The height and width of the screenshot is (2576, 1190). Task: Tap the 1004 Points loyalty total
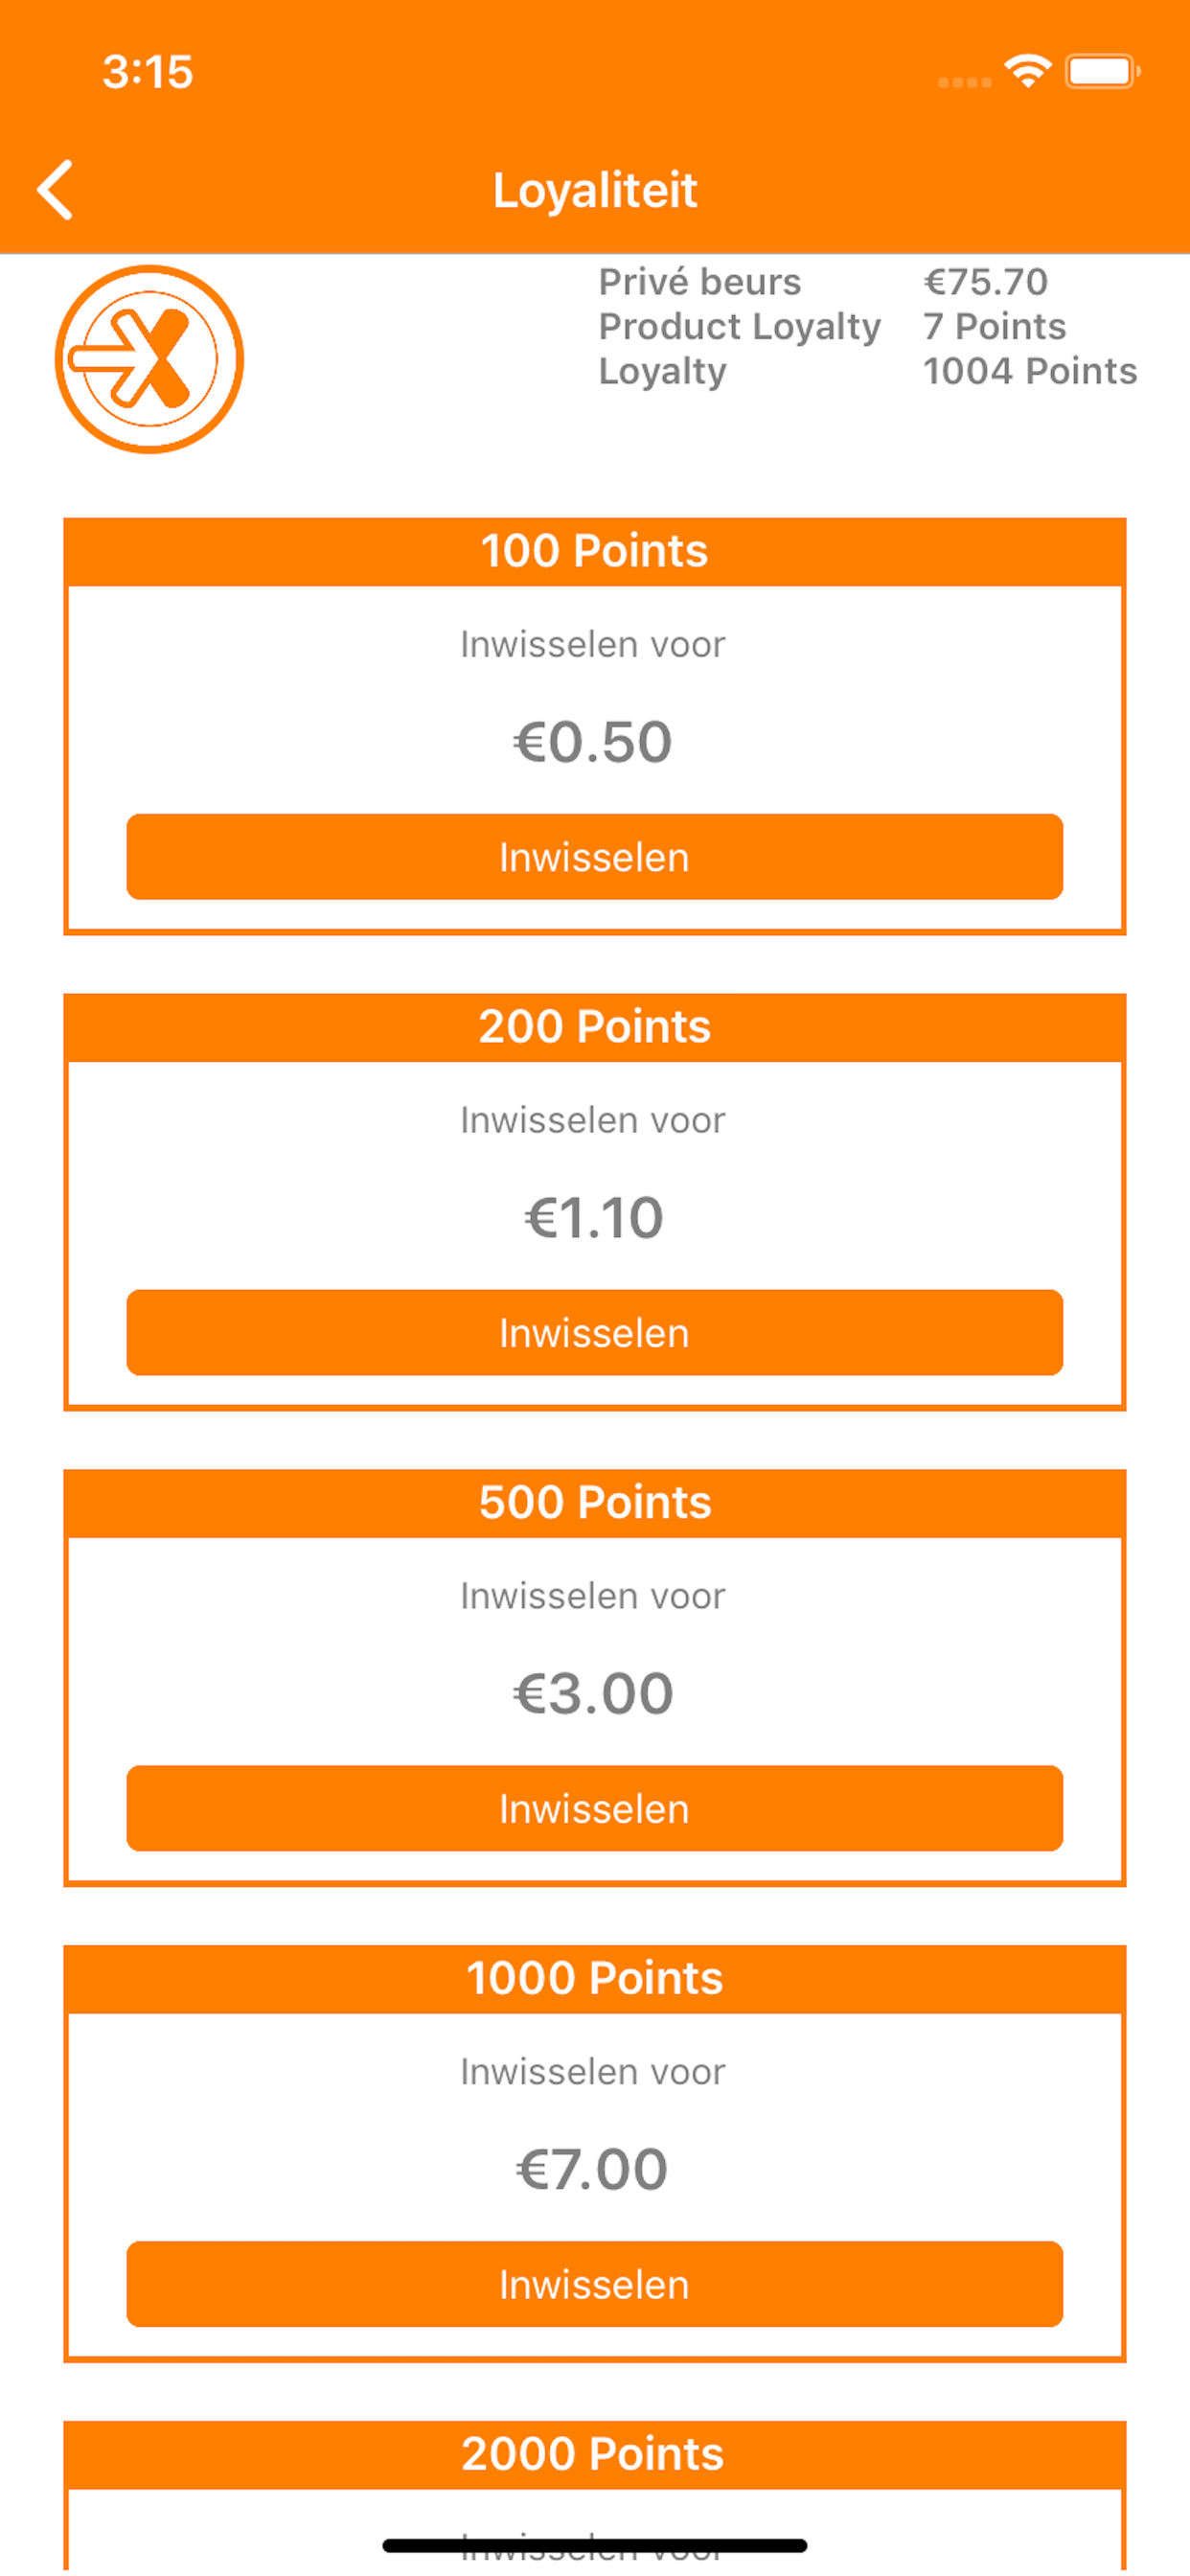[1030, 371]
